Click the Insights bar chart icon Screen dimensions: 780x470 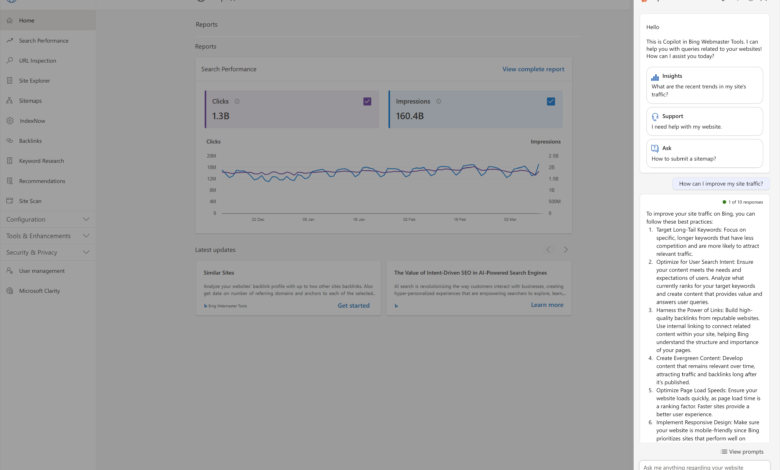655,77
